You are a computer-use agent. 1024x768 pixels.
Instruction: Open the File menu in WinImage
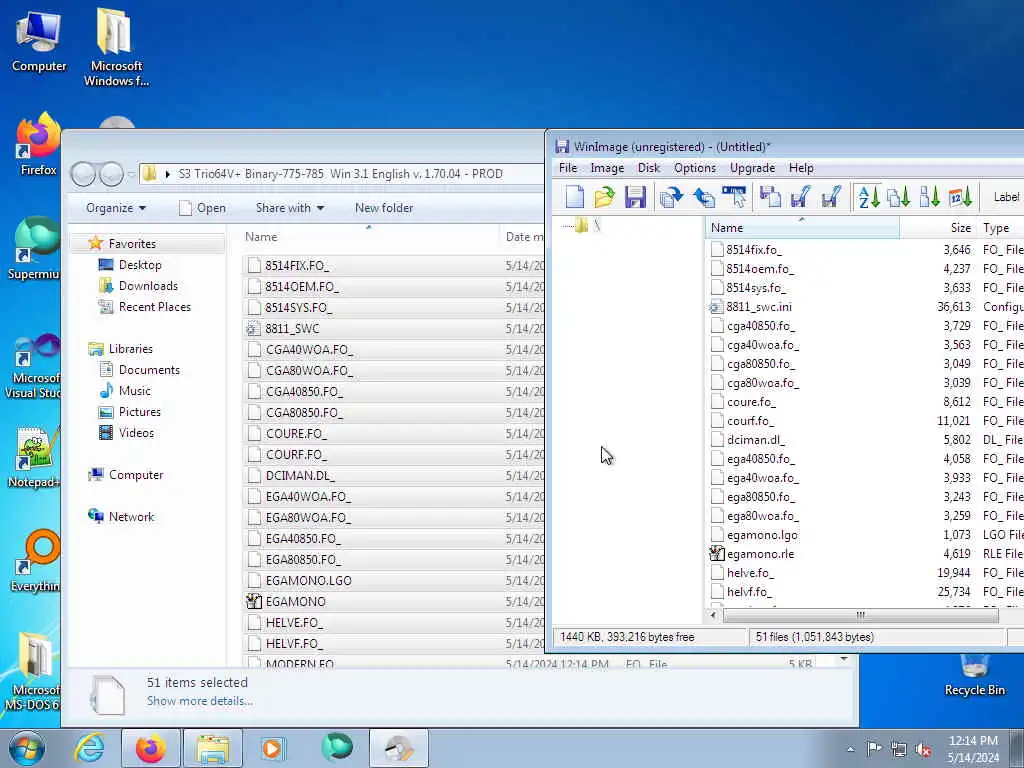tap(568, 168)
